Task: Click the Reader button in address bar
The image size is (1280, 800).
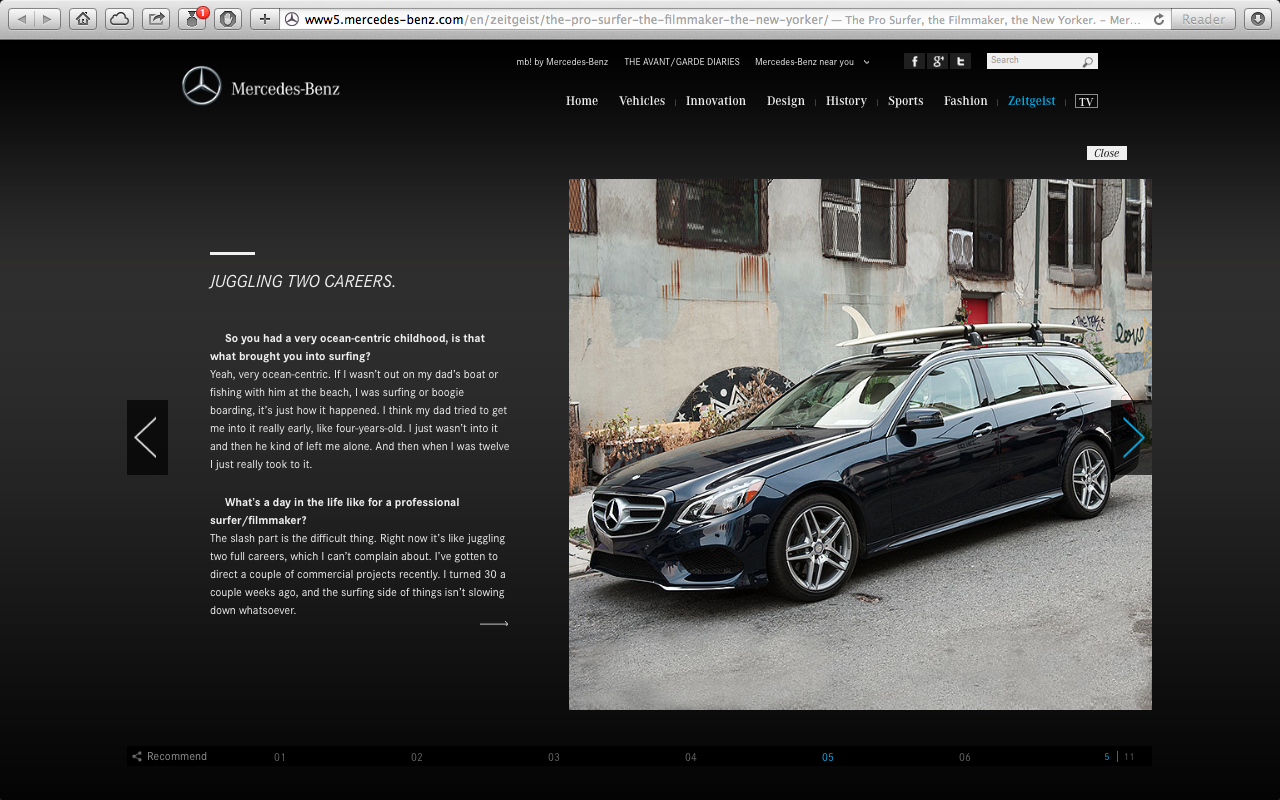Action: pyautogui.click(x=1203, y=19)
